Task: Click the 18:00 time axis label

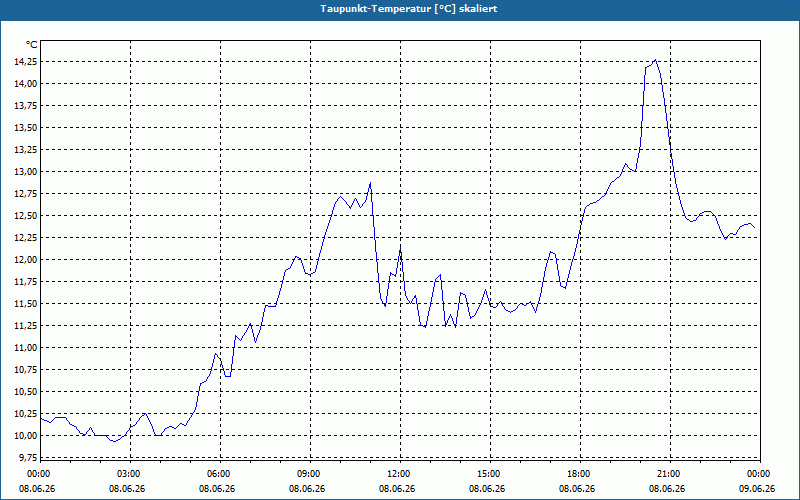Action: point(580,474)
